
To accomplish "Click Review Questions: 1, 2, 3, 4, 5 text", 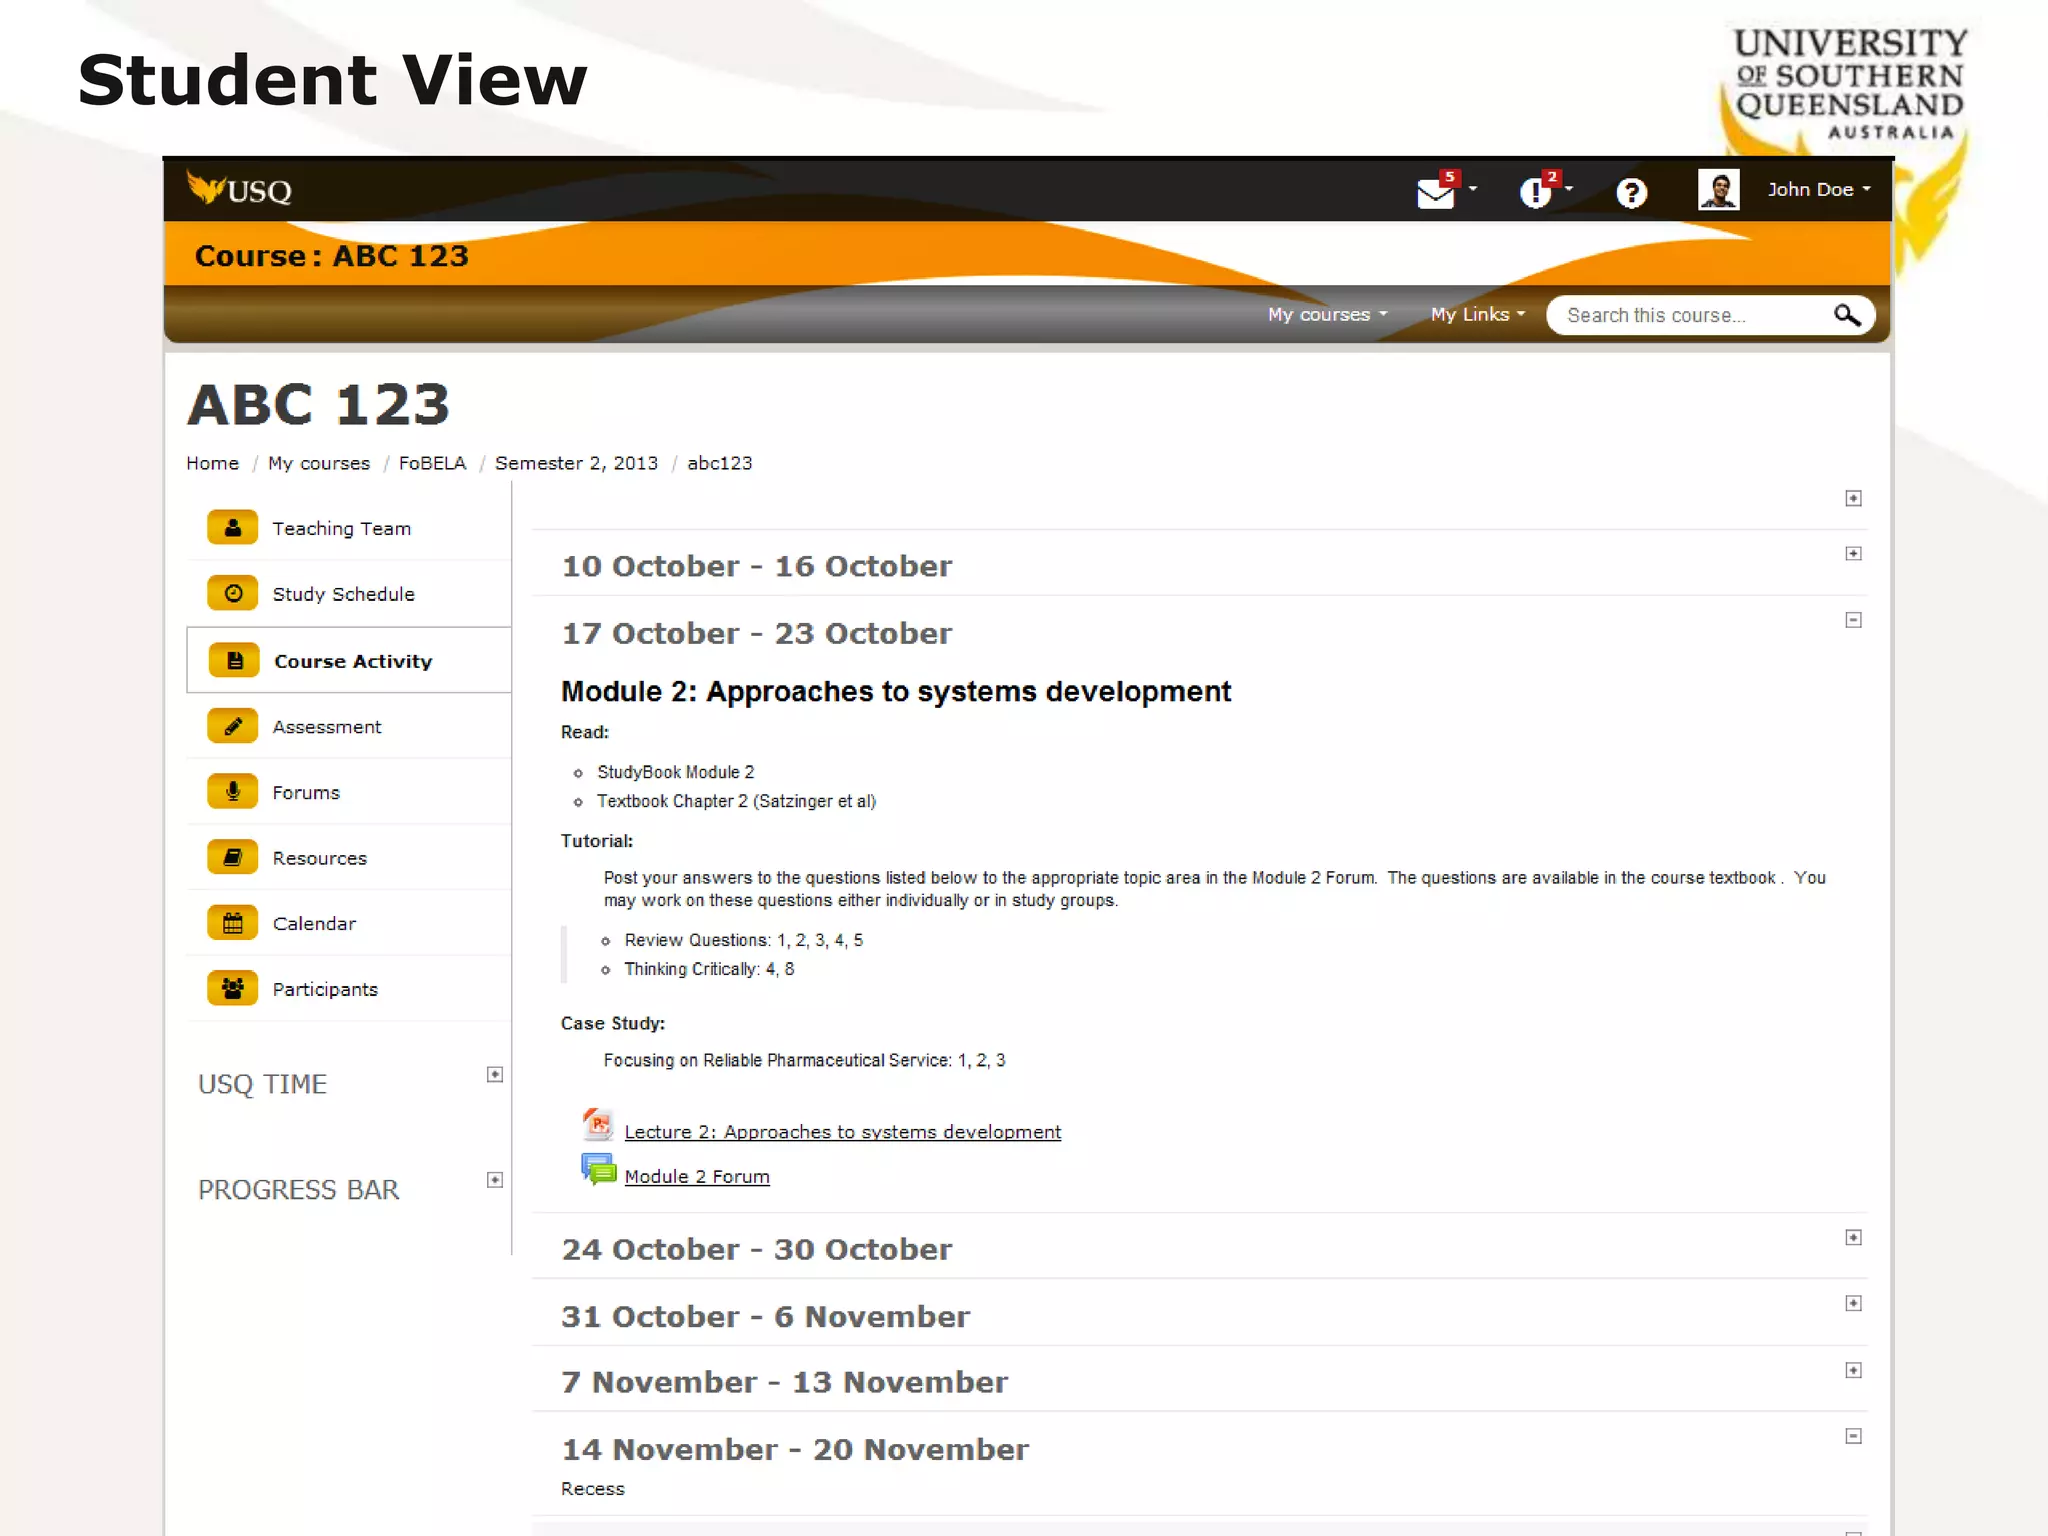I will click(744, 940).
